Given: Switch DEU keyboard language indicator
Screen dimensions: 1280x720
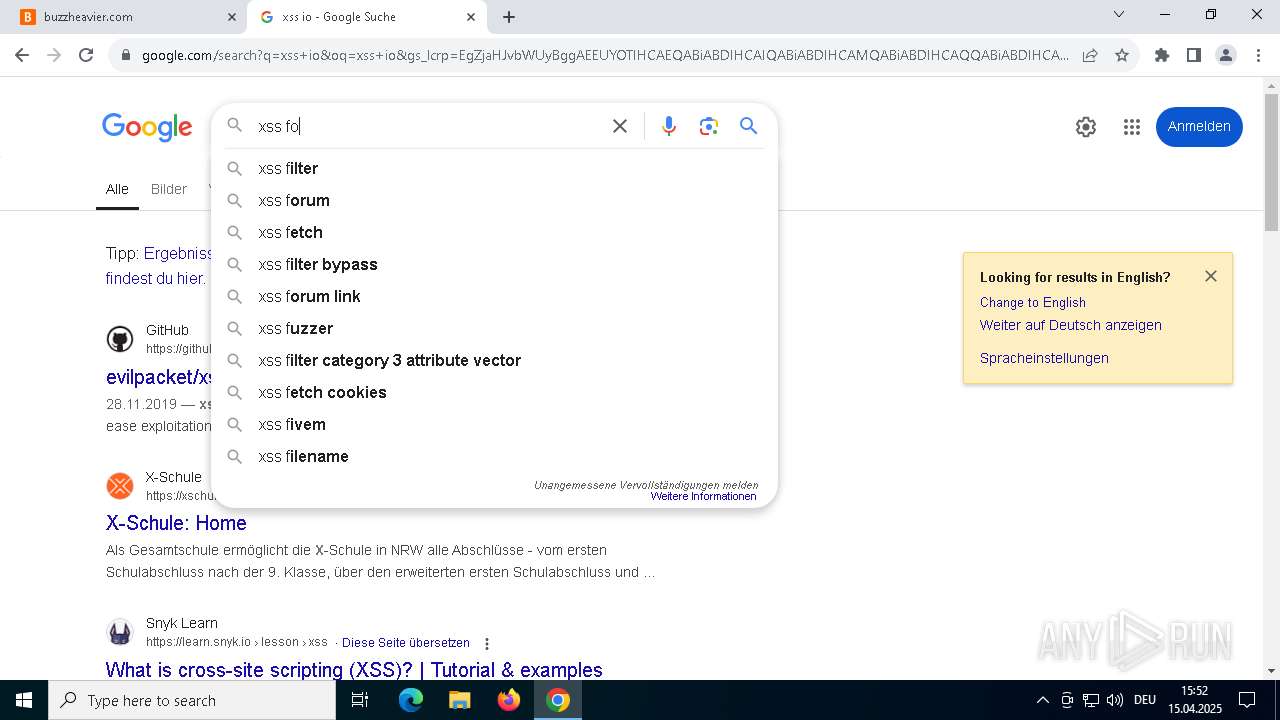Looking at the screenshot, I should tap(1145, 700).
